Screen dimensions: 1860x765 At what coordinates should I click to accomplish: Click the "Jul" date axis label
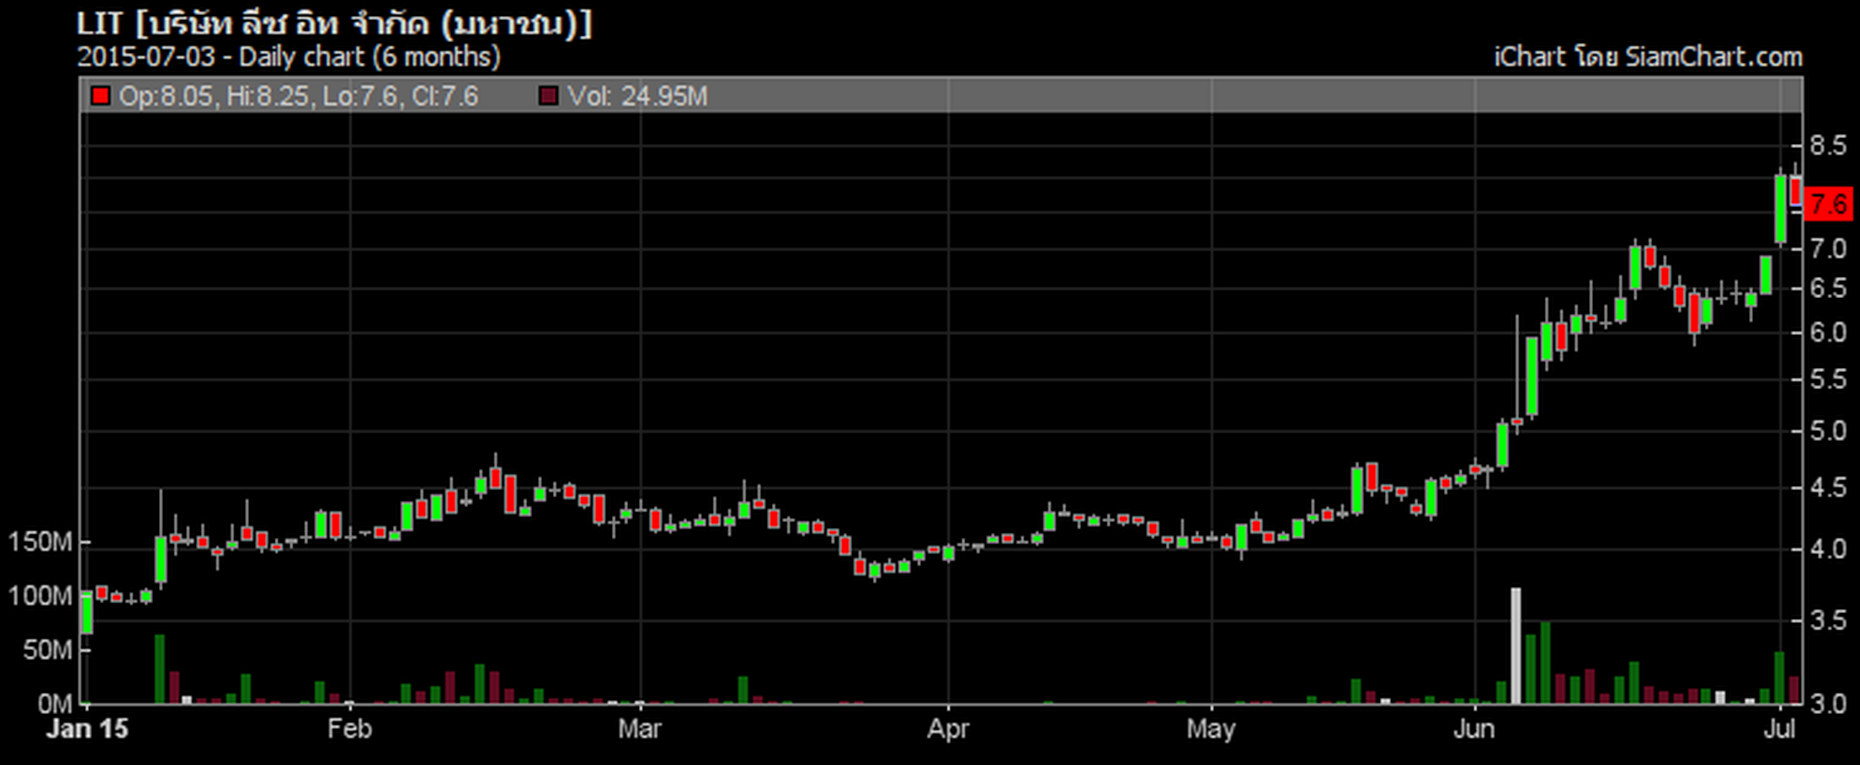pyautogui.click(x=1779, y=728)
